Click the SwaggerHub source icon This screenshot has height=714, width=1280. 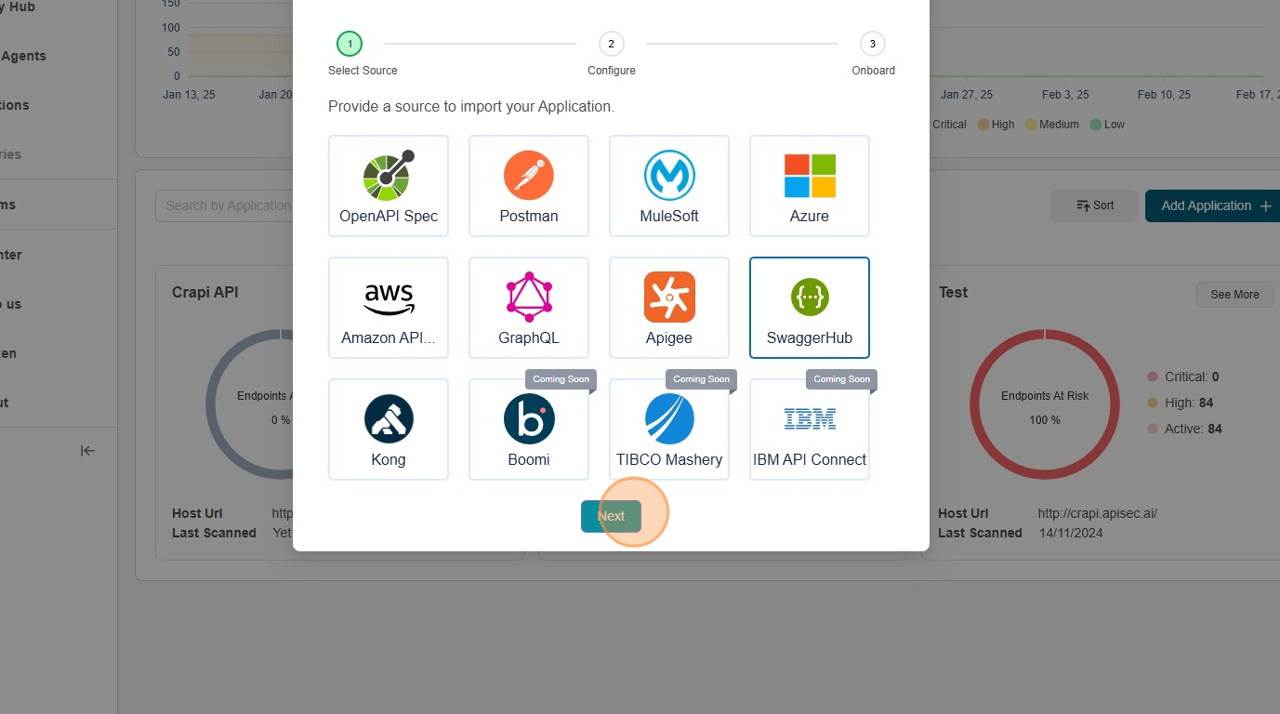click(x=809, y=299)
